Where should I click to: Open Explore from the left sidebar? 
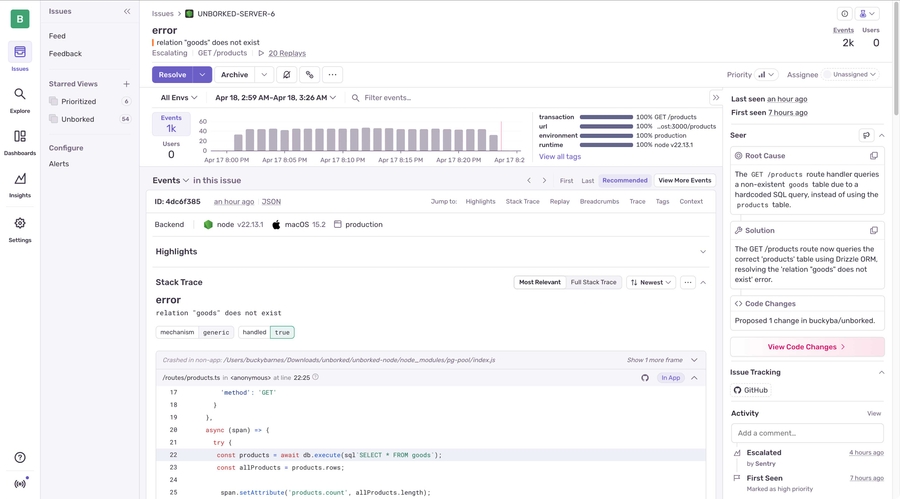tap(20, 98)
